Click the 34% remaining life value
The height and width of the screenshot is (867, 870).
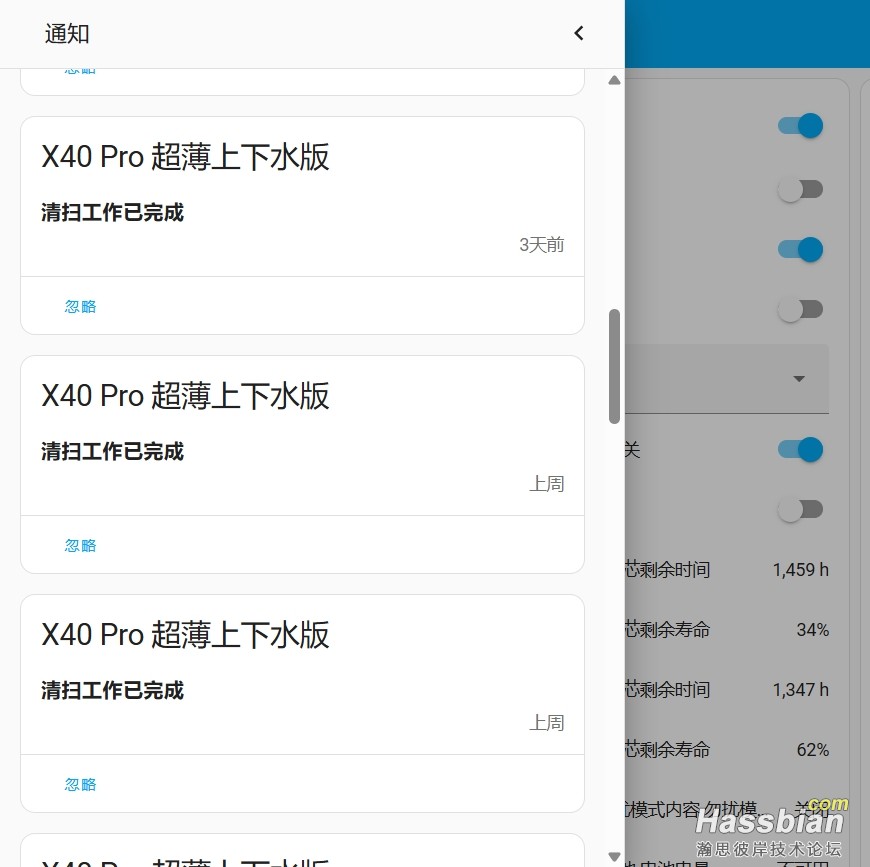tap(813, 630)
